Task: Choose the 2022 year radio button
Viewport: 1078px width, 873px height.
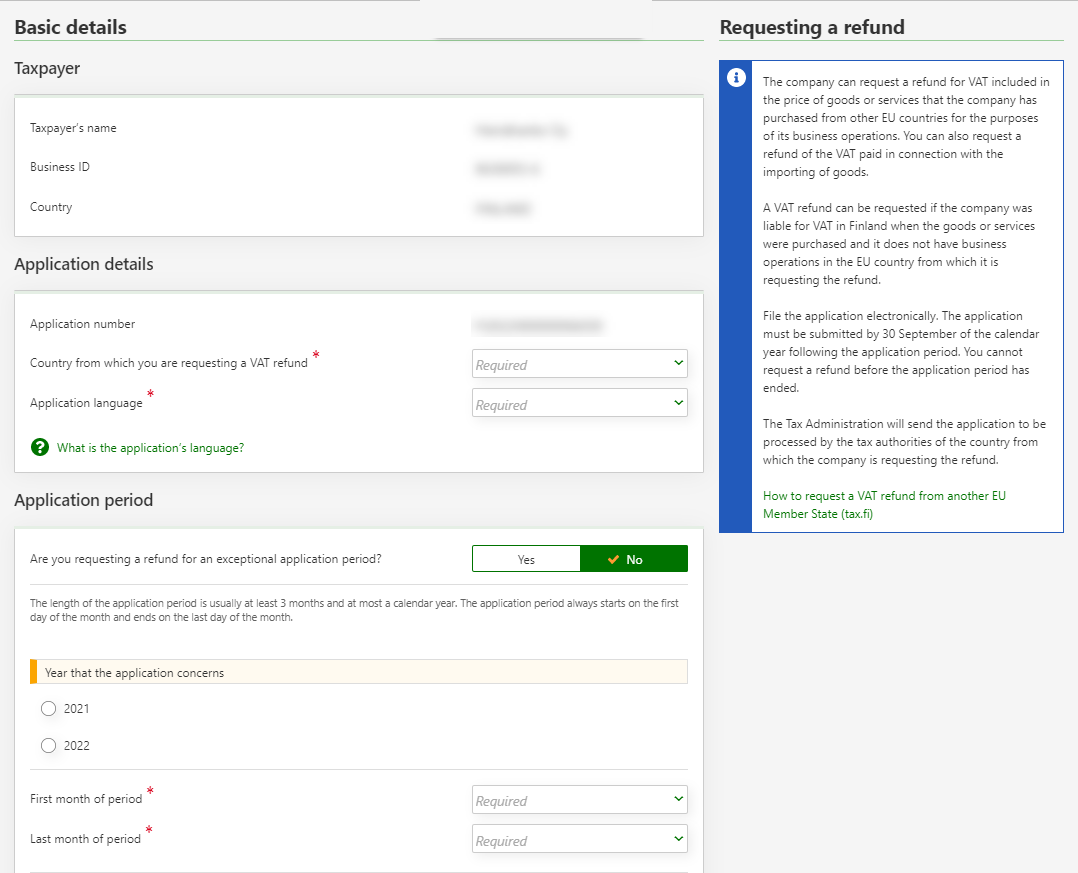Action: point(49,745)
